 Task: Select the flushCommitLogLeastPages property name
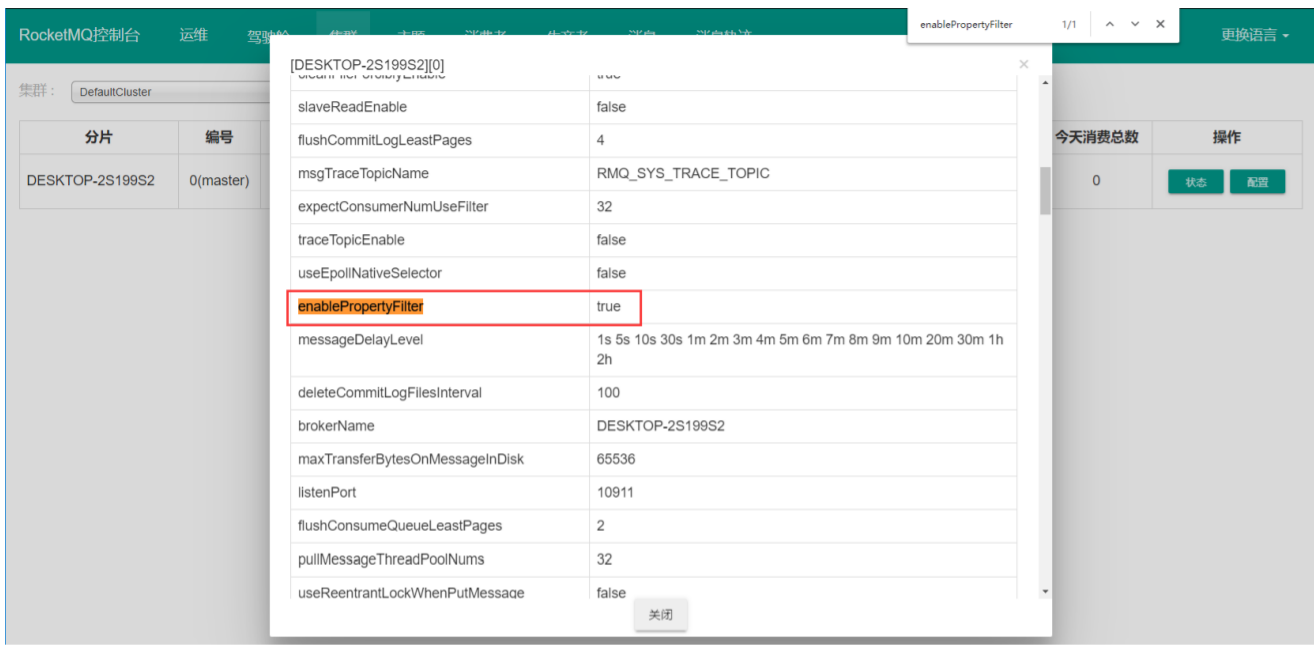tap(385, 140)
